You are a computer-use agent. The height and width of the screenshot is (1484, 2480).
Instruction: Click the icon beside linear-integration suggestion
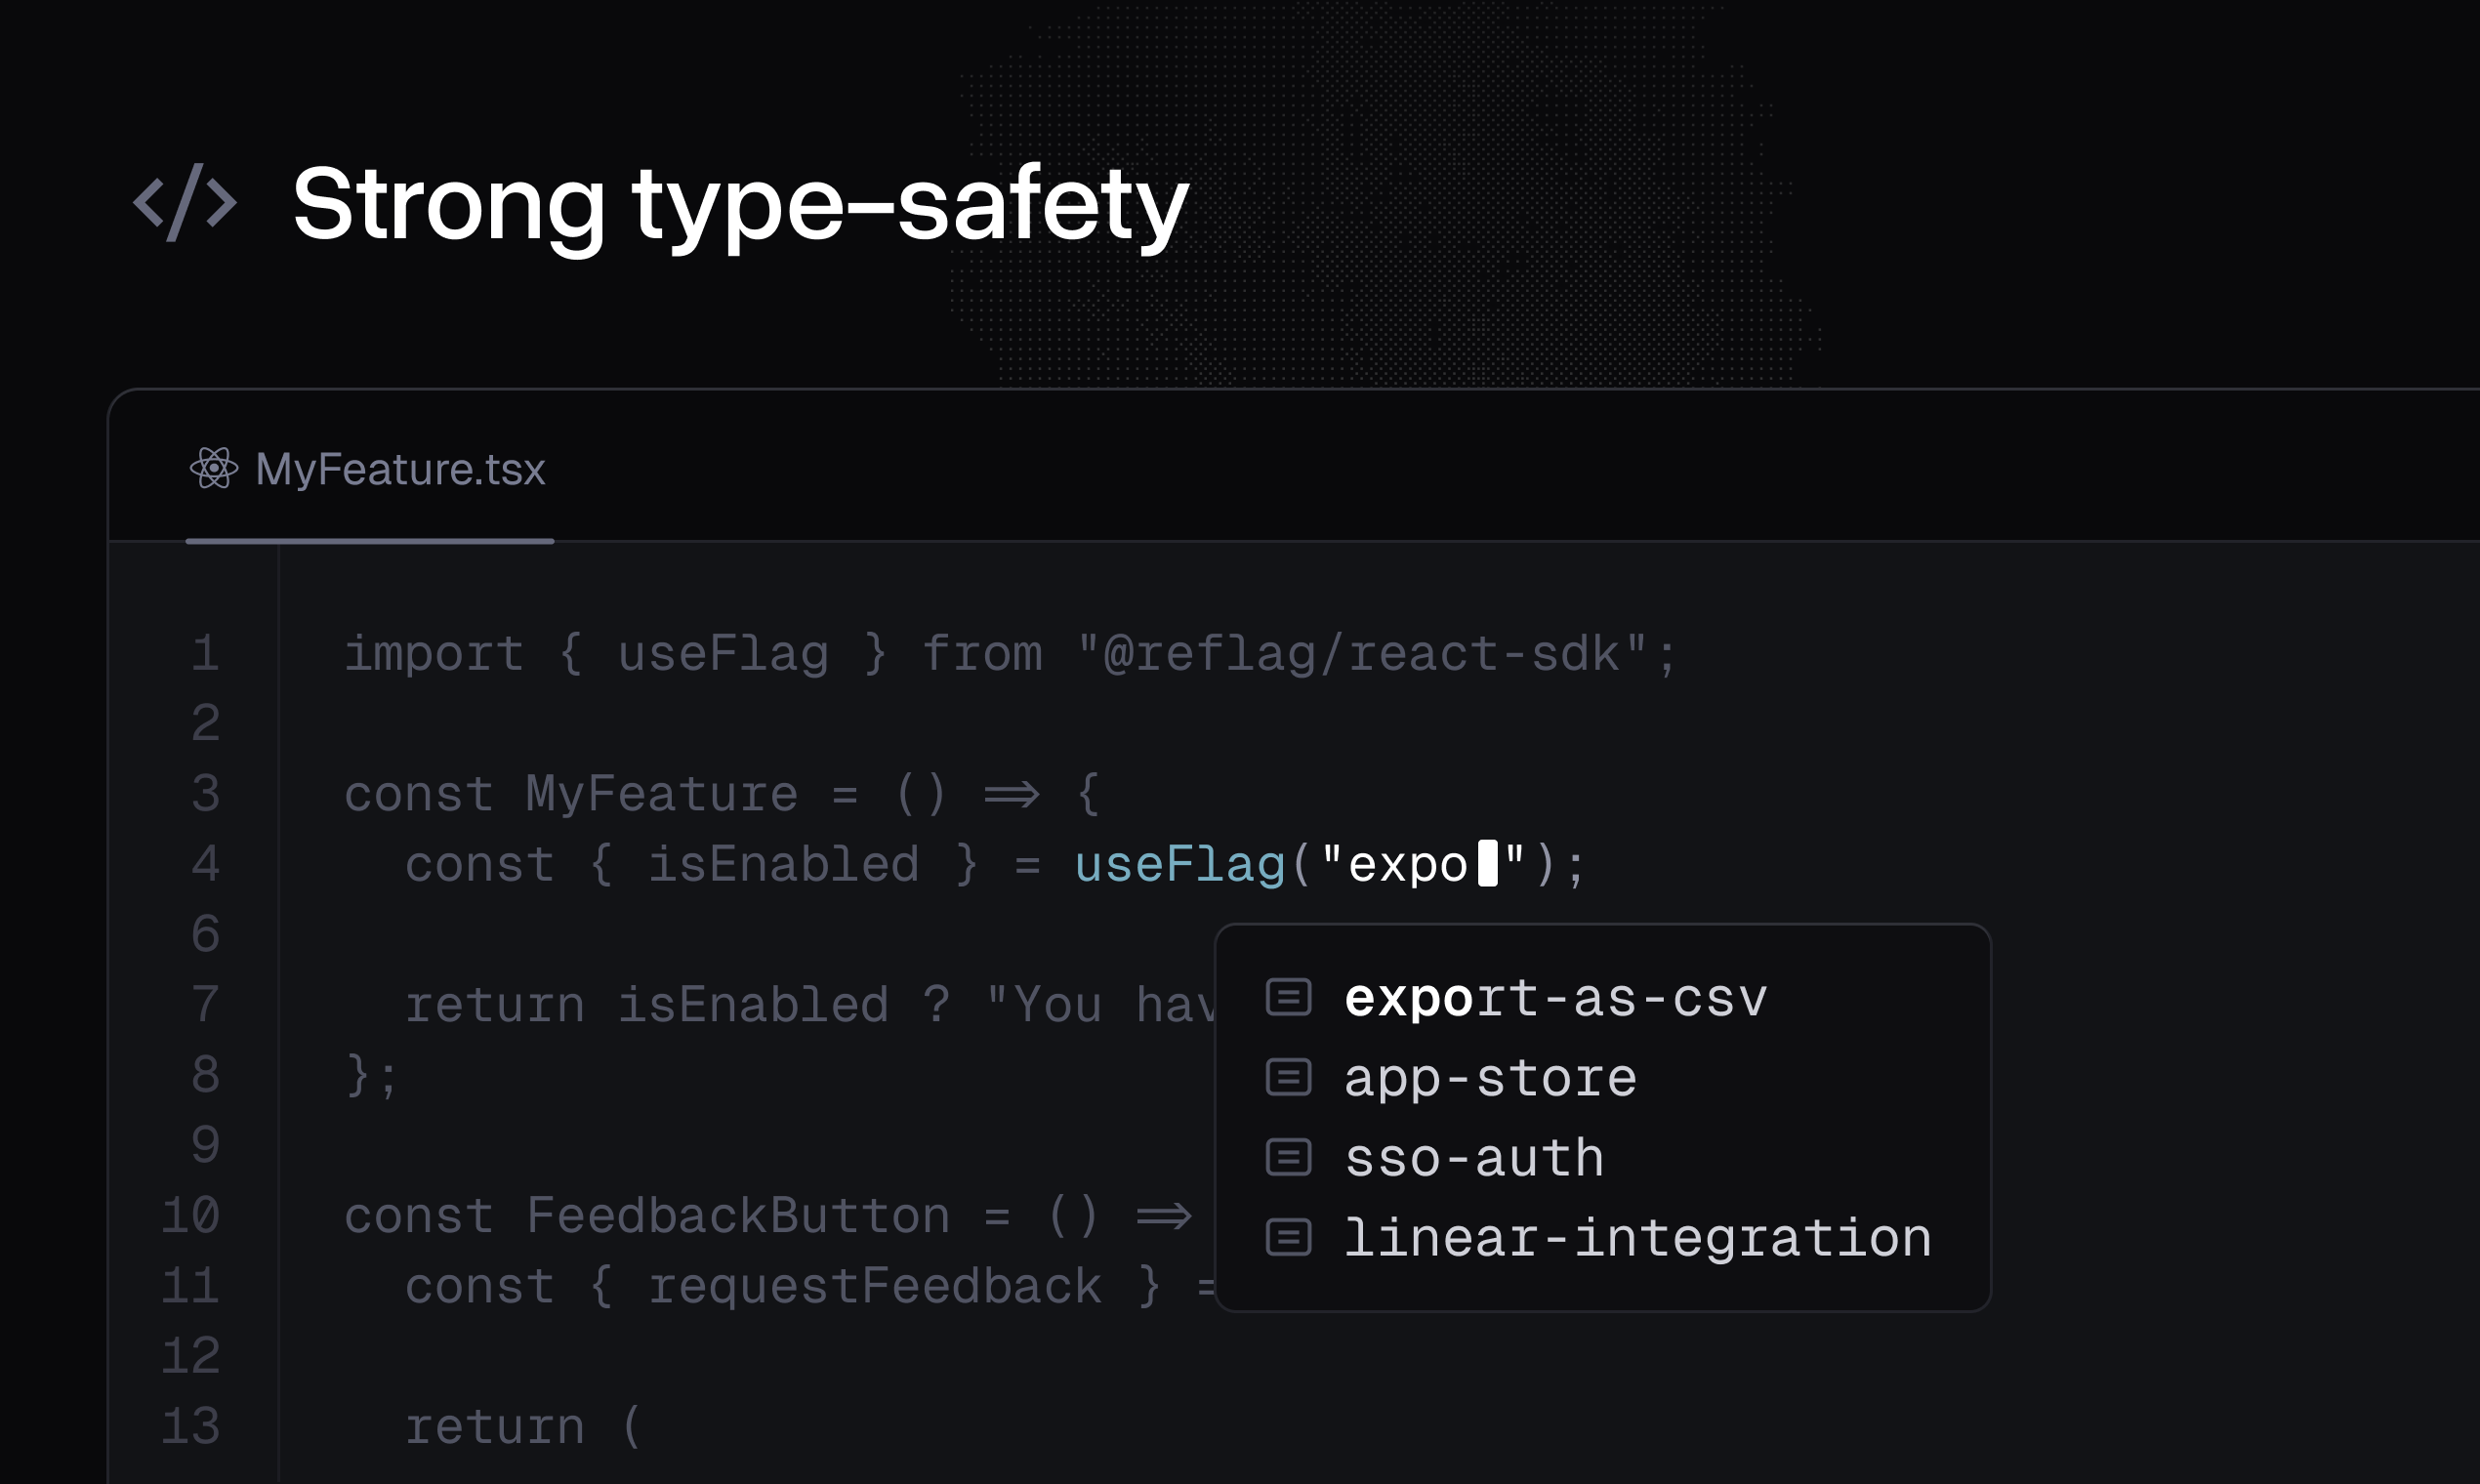[1288, 1237]
